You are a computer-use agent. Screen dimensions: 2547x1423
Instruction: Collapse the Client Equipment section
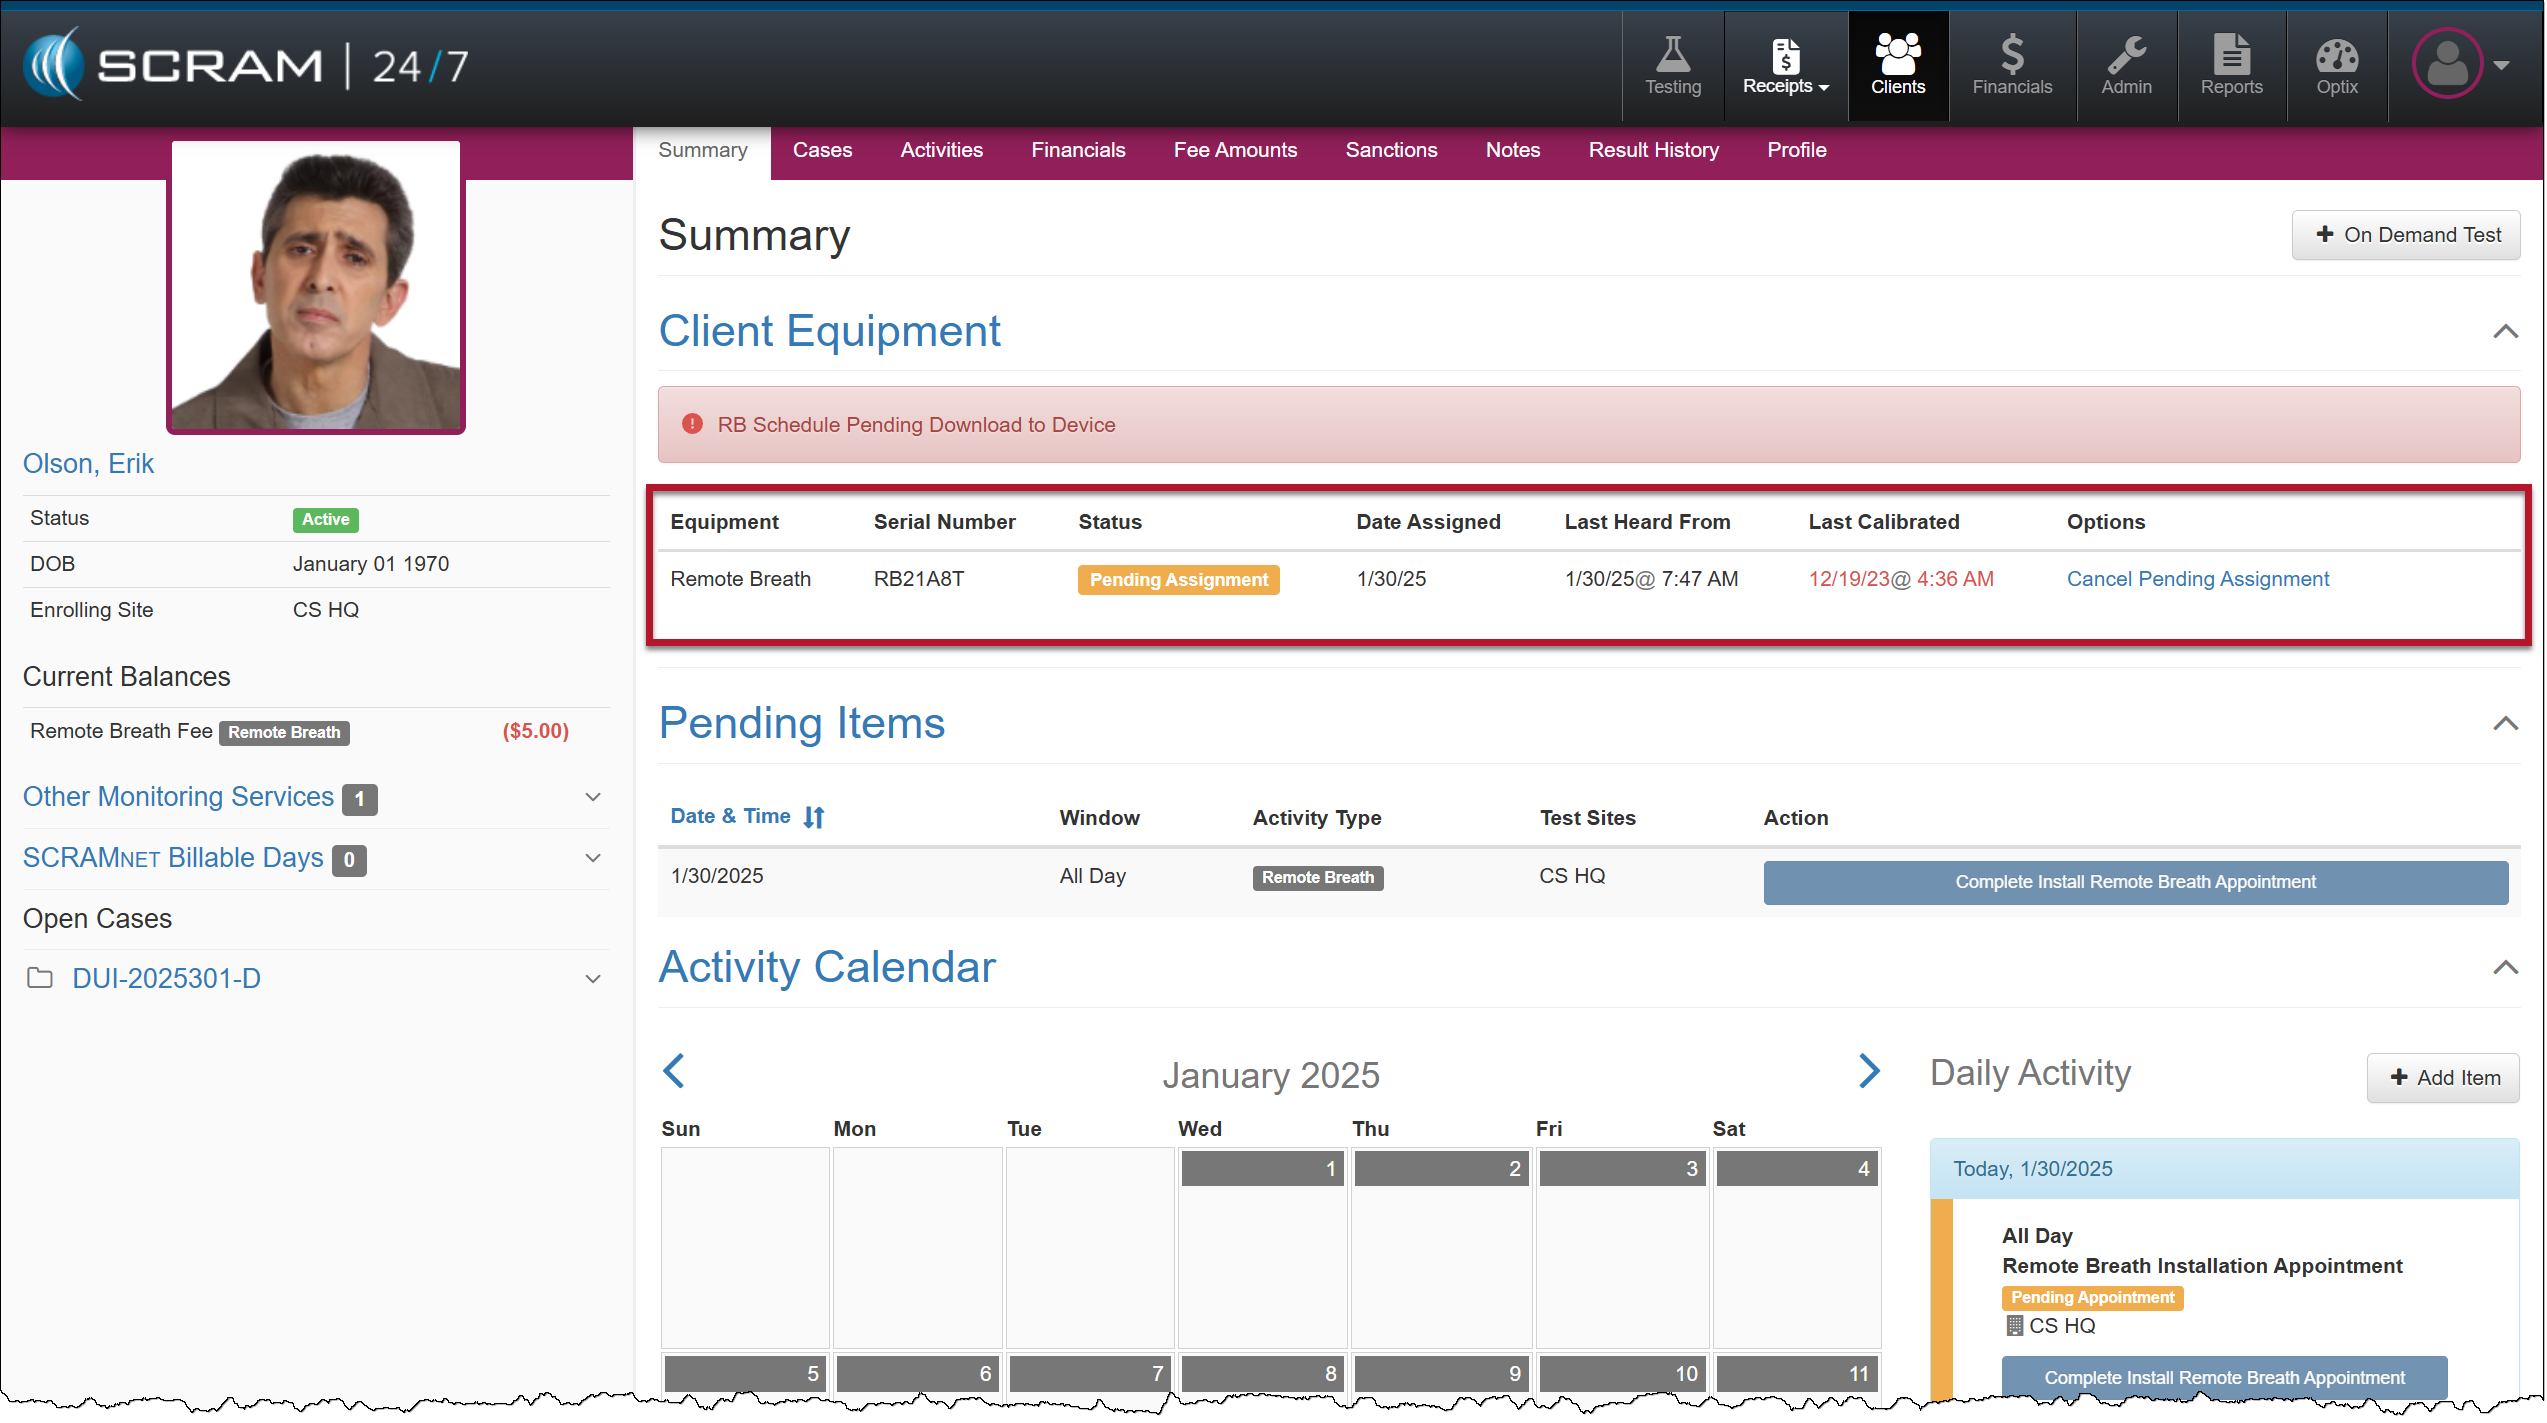click(x=2504, y=332)
